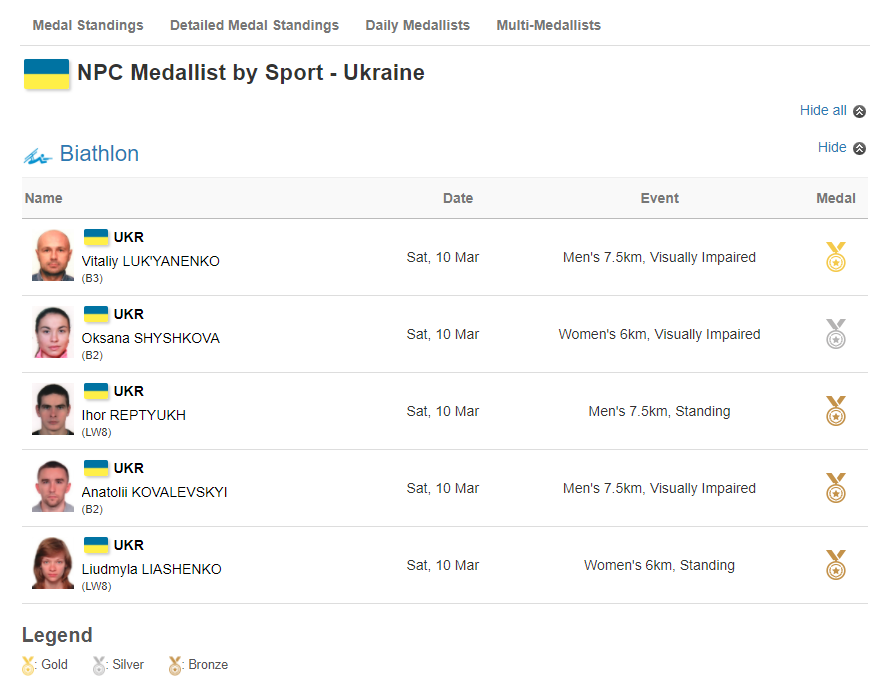The image size is (888, 688).
Task: Click Vitaliy Luk'yanenko's gold medal icon
Action: pos(835,257)
